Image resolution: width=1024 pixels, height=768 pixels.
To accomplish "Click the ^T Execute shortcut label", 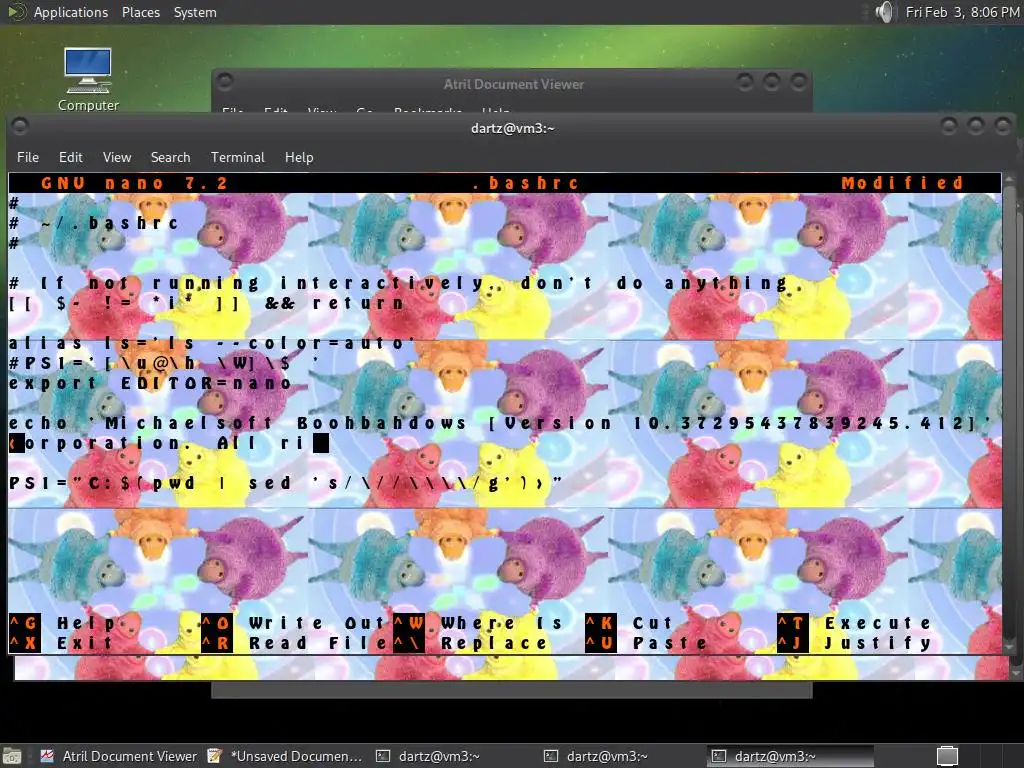I will coord(854,623).
